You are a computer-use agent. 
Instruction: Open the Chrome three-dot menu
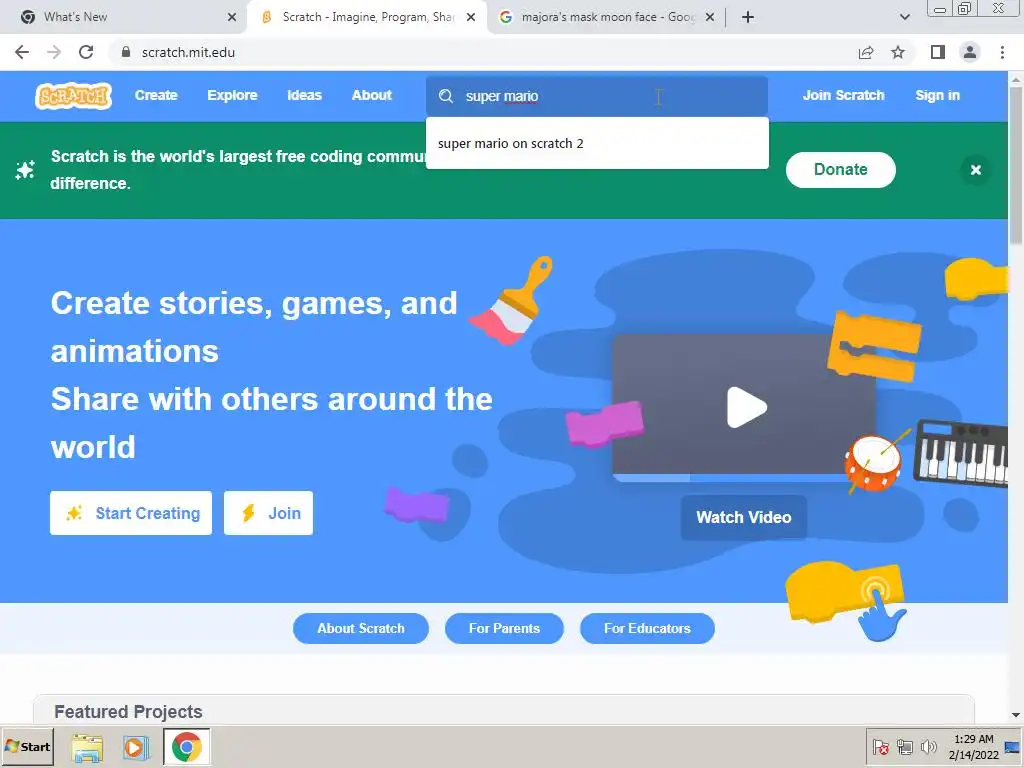tap(1002, 52)
